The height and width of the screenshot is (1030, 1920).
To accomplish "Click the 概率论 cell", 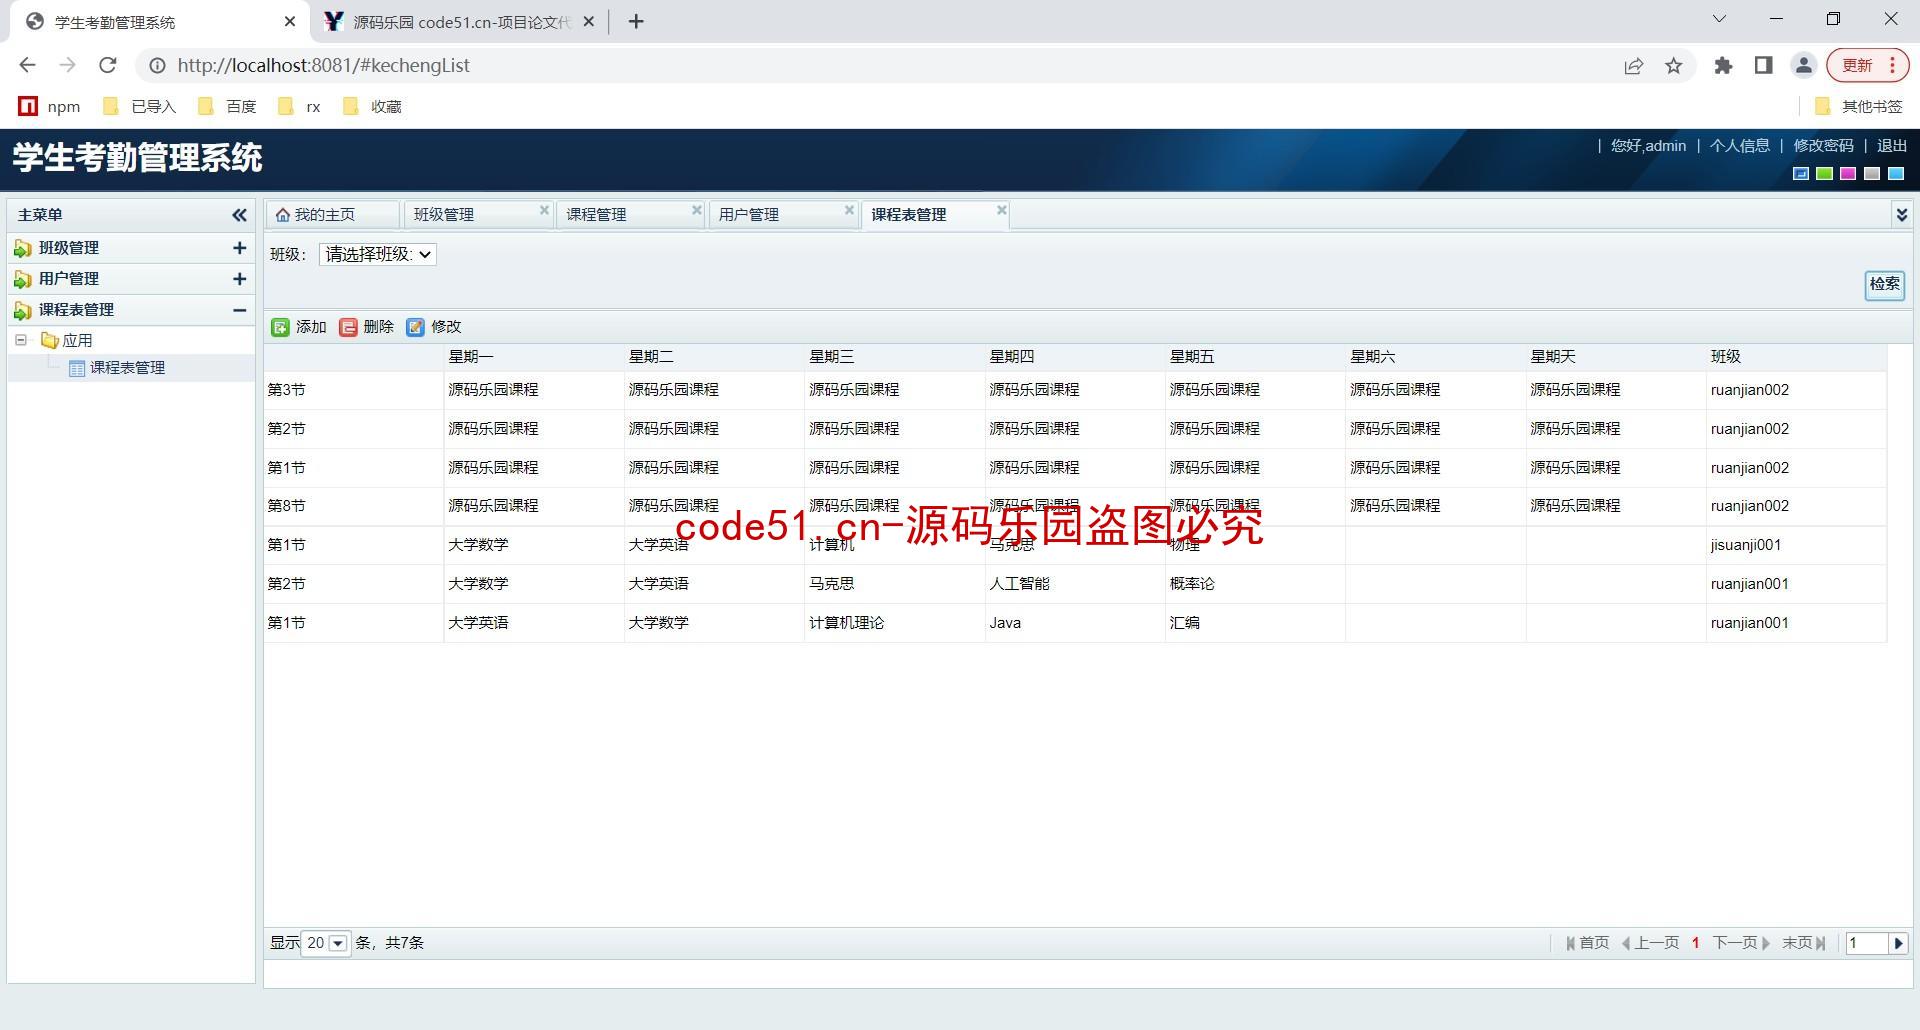I will pyautogui.click(x=1255, y=584).
